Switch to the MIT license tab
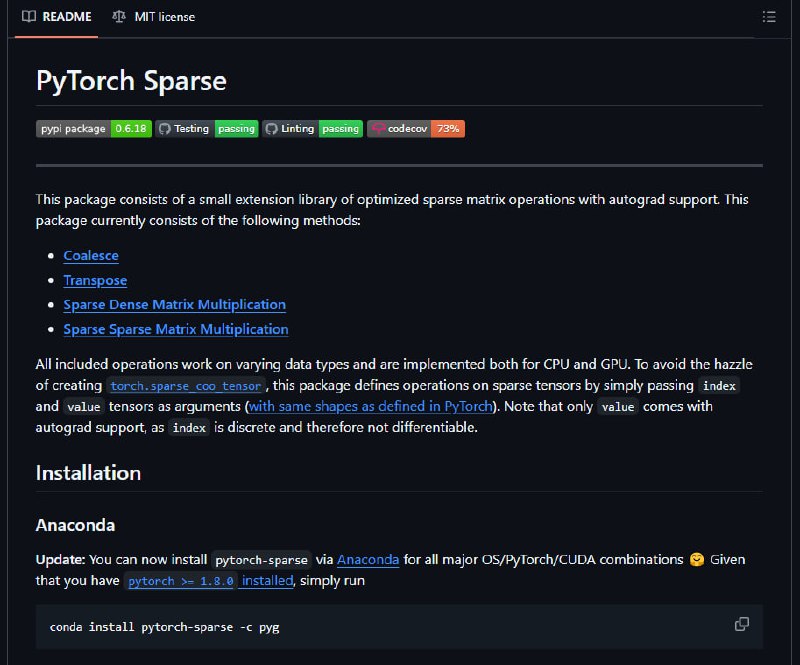The width and height of the screenshot is (800, 665). (x=154, y=17)
